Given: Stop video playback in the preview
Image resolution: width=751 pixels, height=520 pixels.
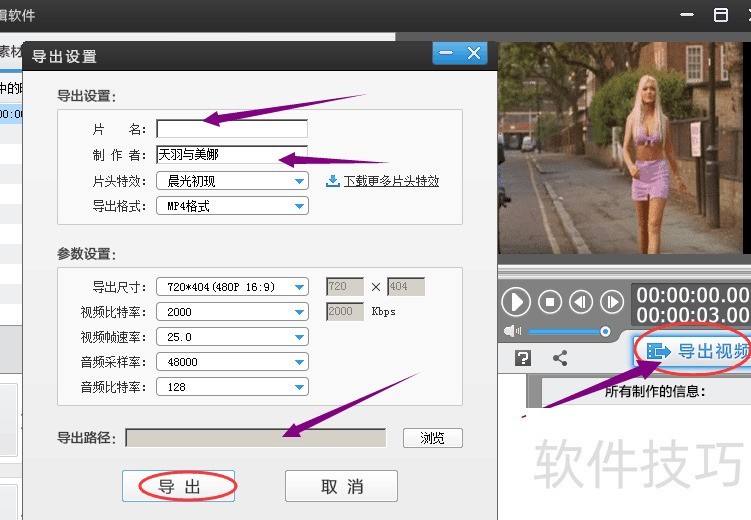Looking at the screenshot, I should 549,301.
